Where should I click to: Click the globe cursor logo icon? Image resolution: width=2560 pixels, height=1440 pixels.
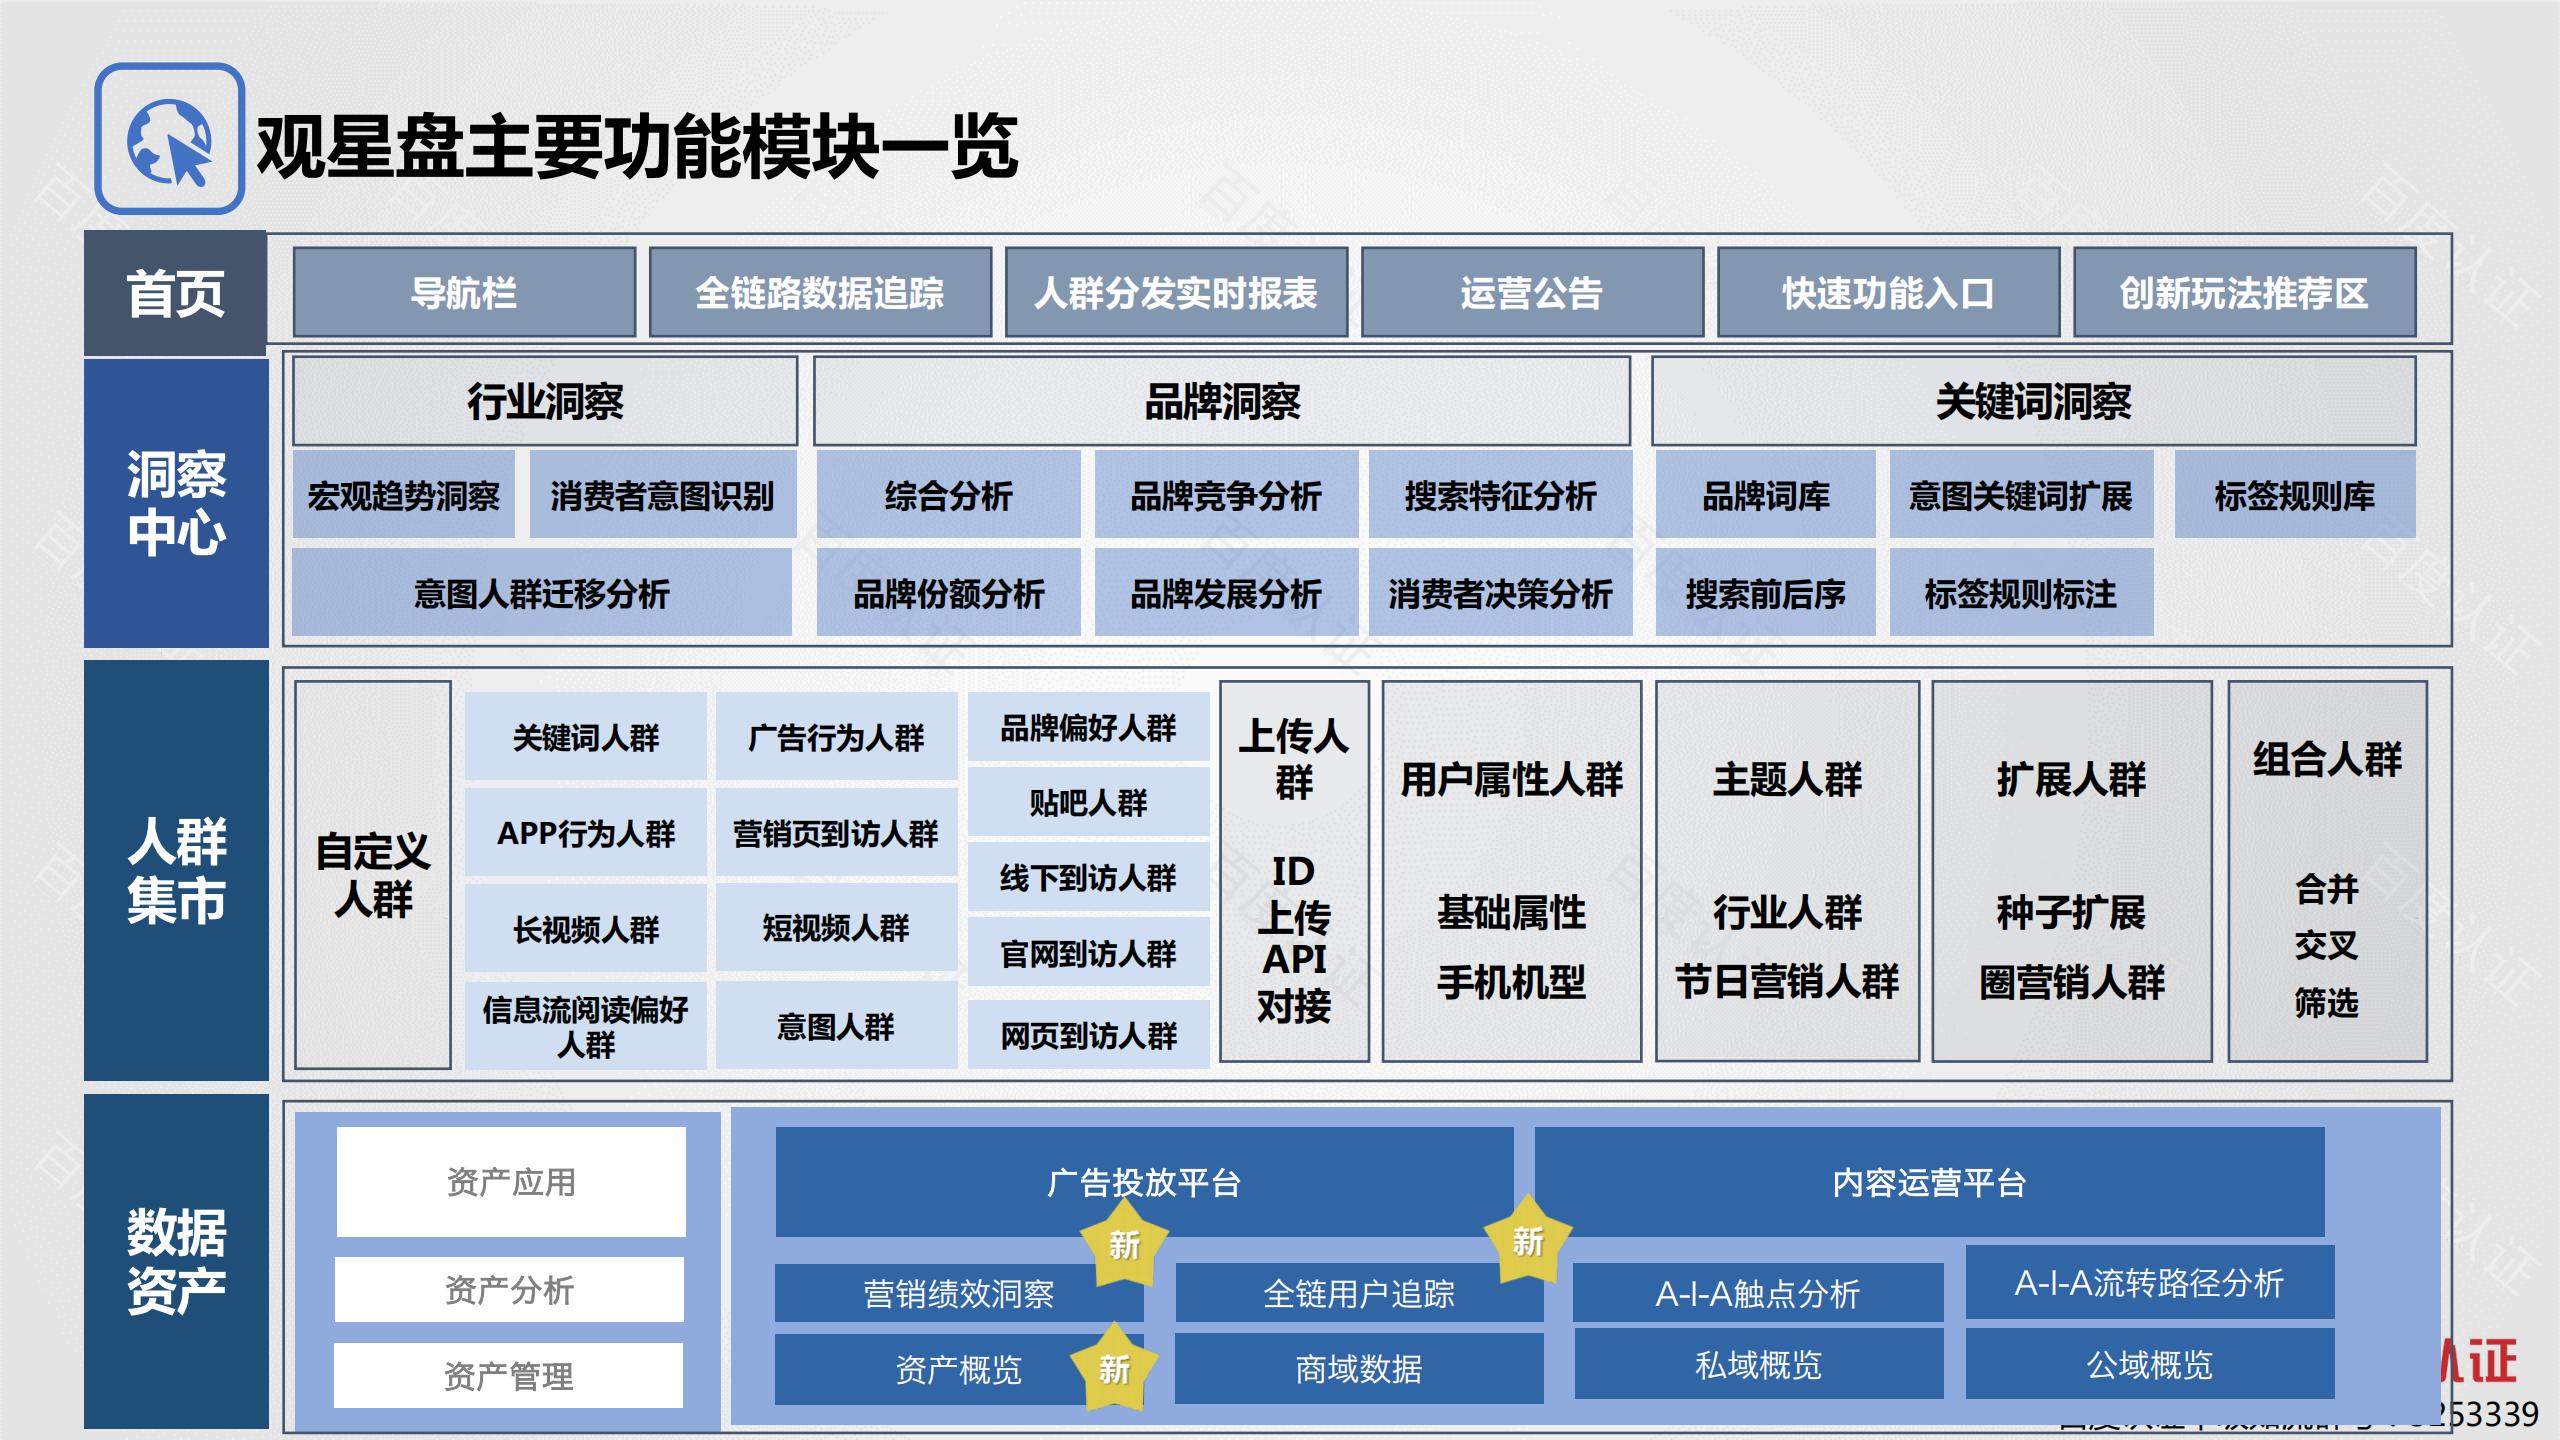point(170,139)
